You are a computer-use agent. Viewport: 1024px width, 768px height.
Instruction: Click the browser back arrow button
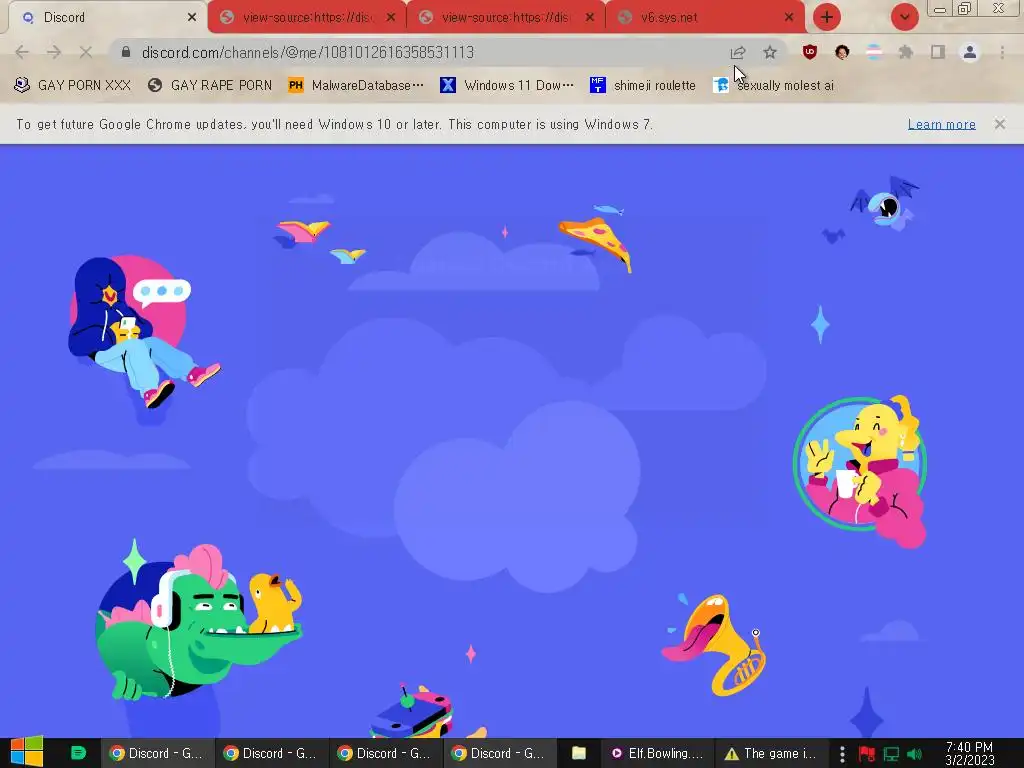(22, 52)
